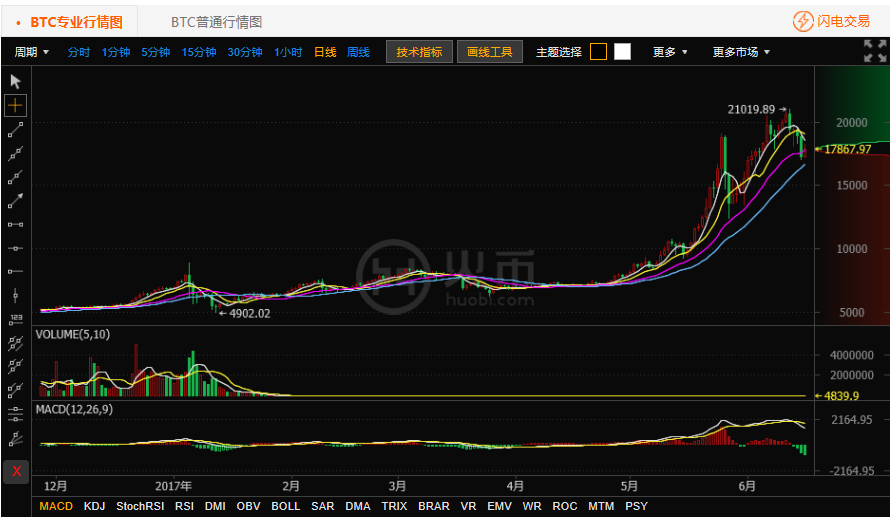Select the 15分钟 timeframe

point(198,52)
